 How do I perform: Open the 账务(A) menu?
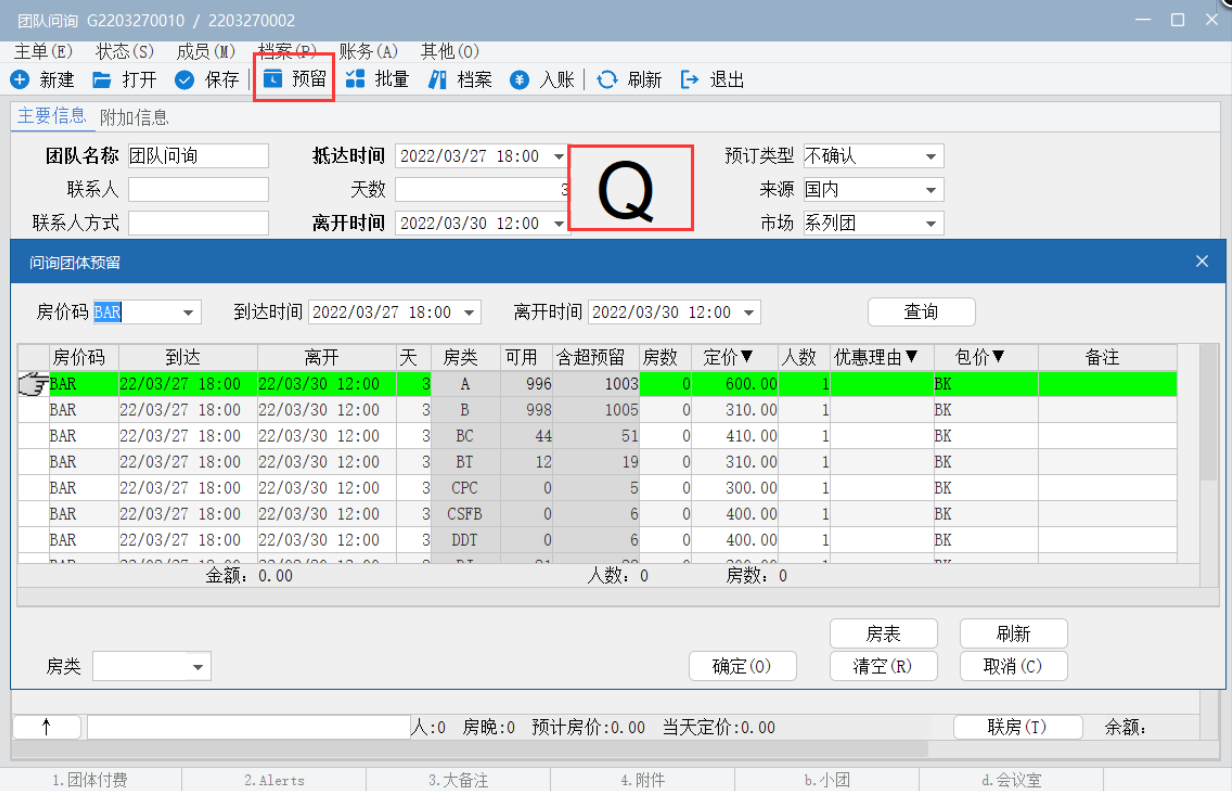(368, 51)
